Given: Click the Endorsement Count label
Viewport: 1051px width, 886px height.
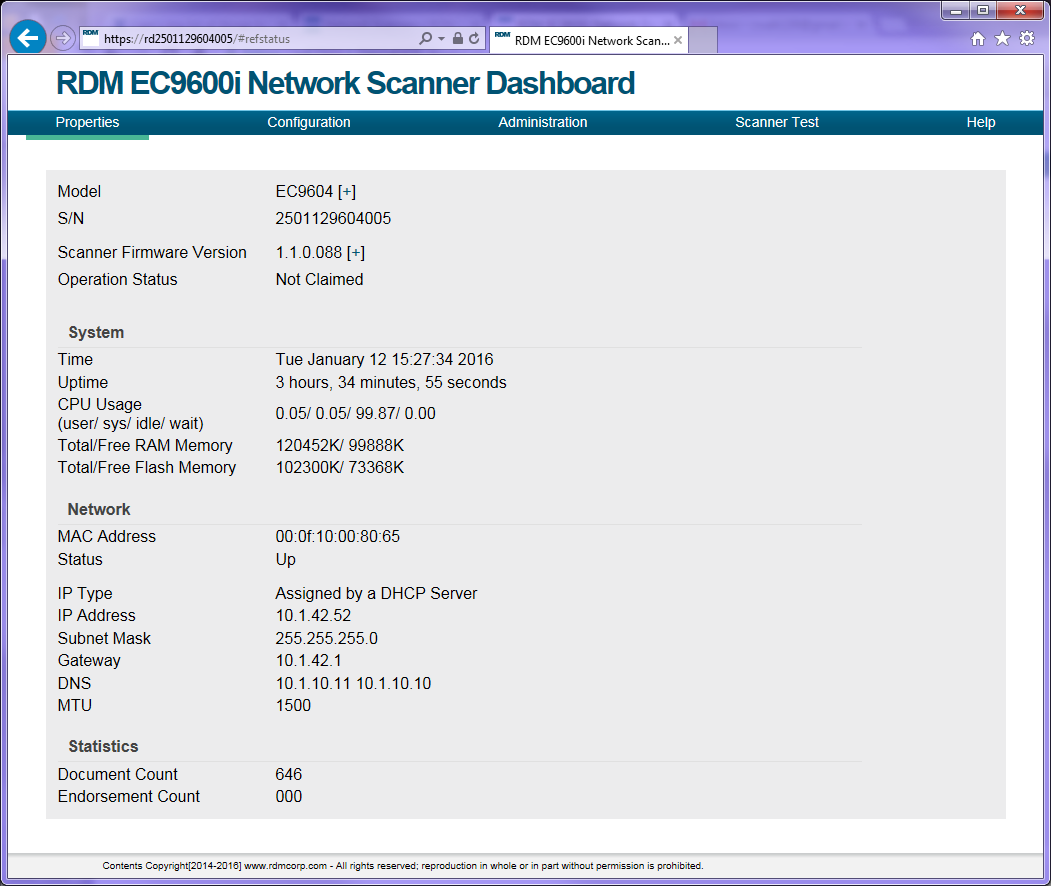Looking at the screenshot, I should [x=129, y=796].
